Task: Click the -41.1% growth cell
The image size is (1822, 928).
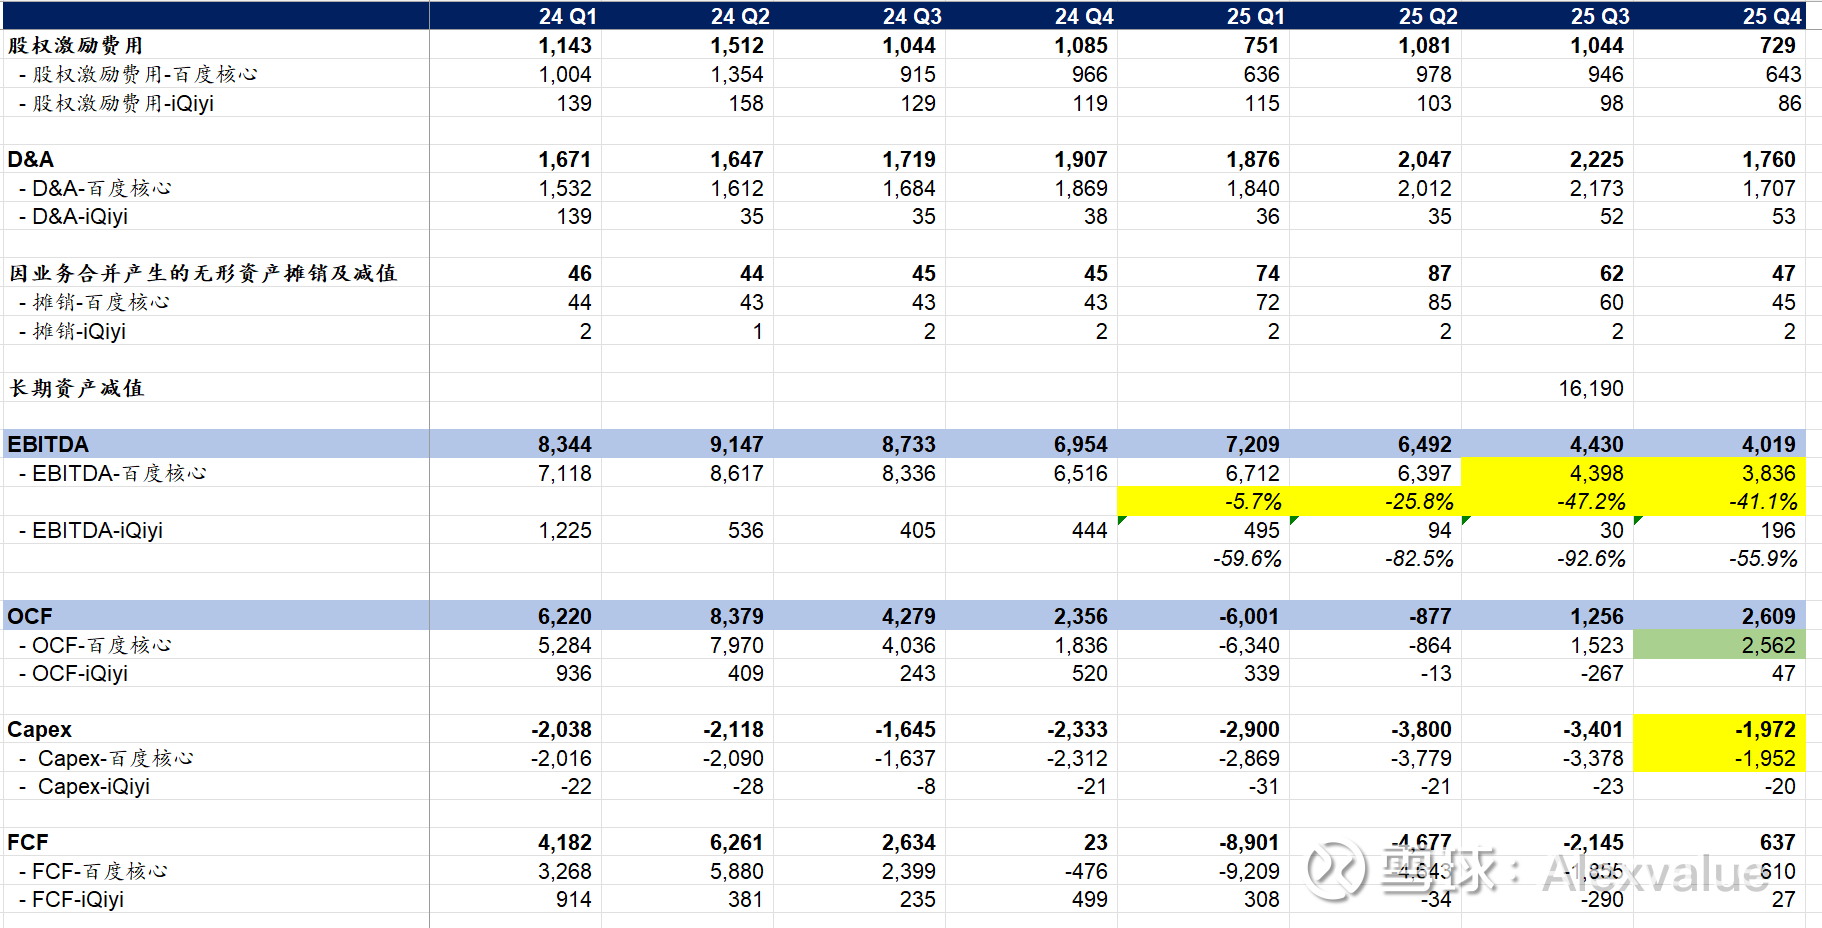Action: [1763, 501]
